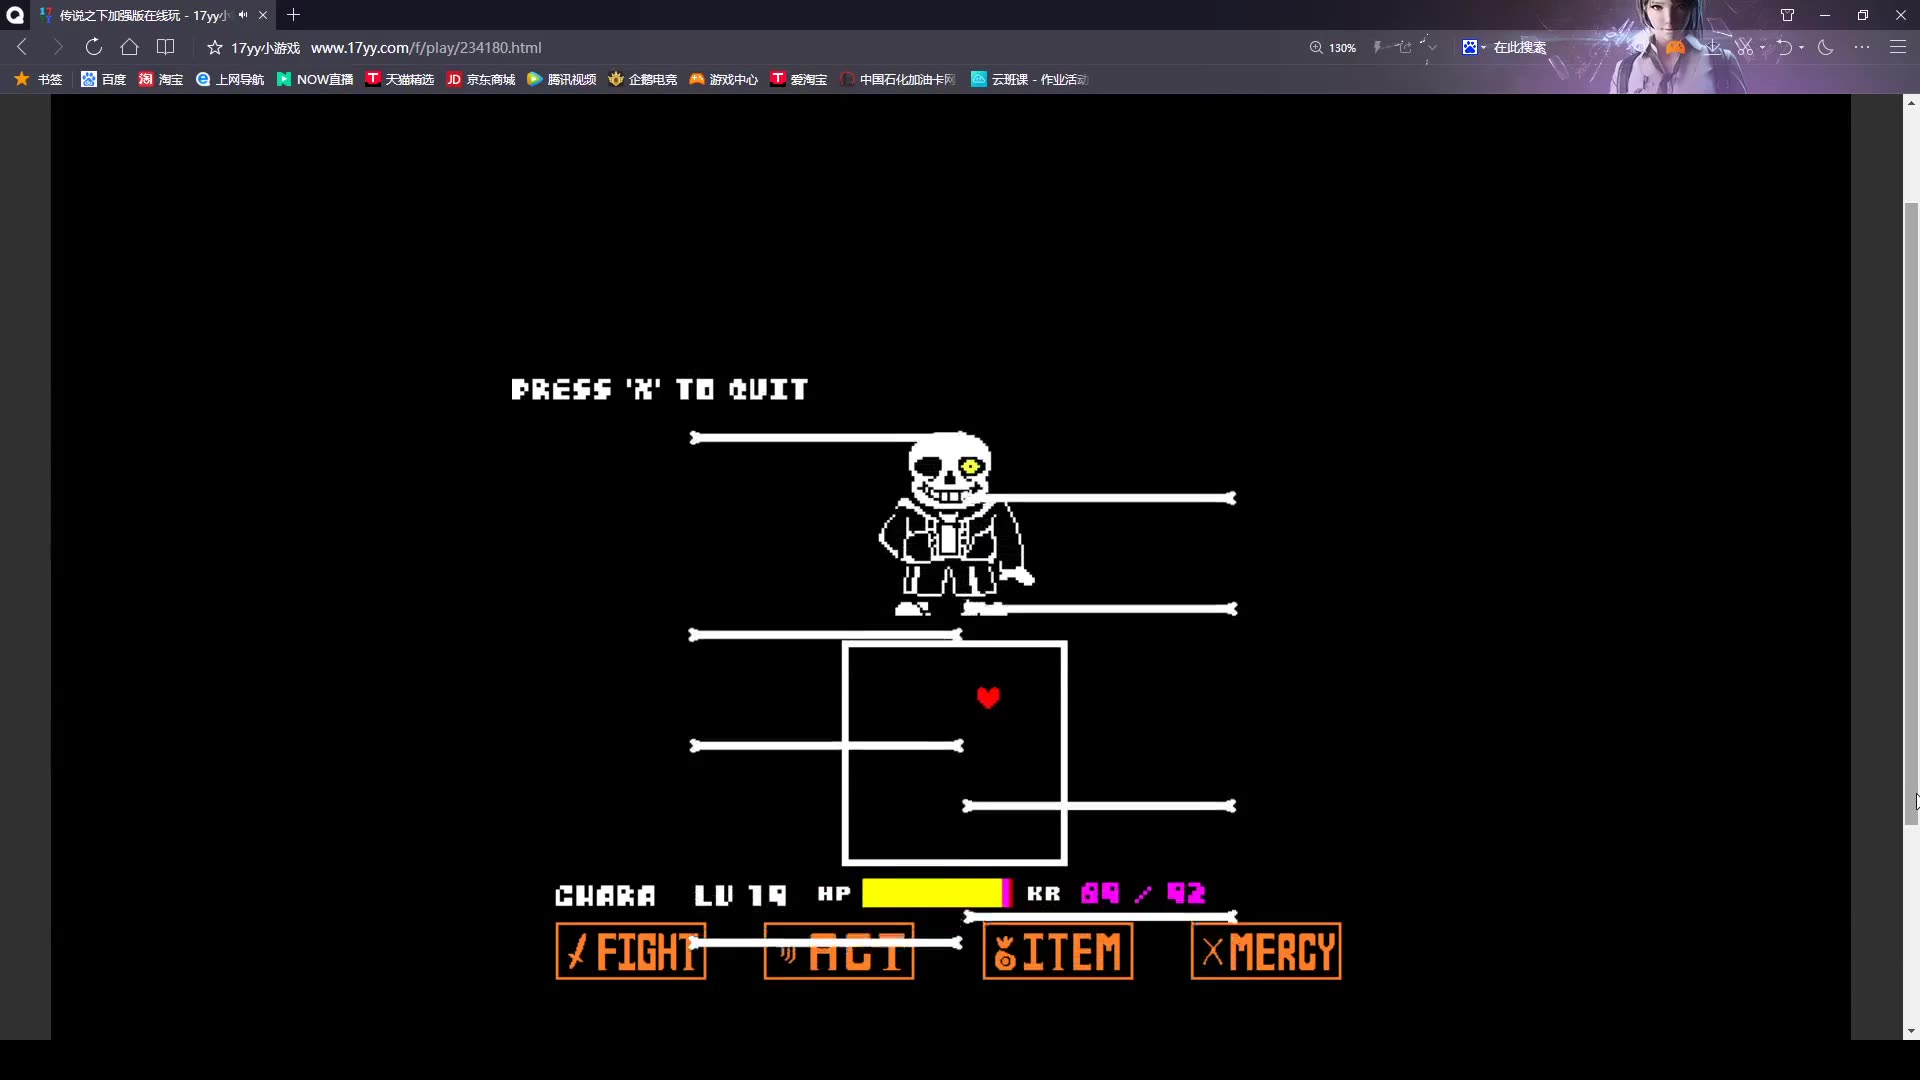Open the search engine dropdown
Screen dimensions: 1920x1080
point(1483,47)
